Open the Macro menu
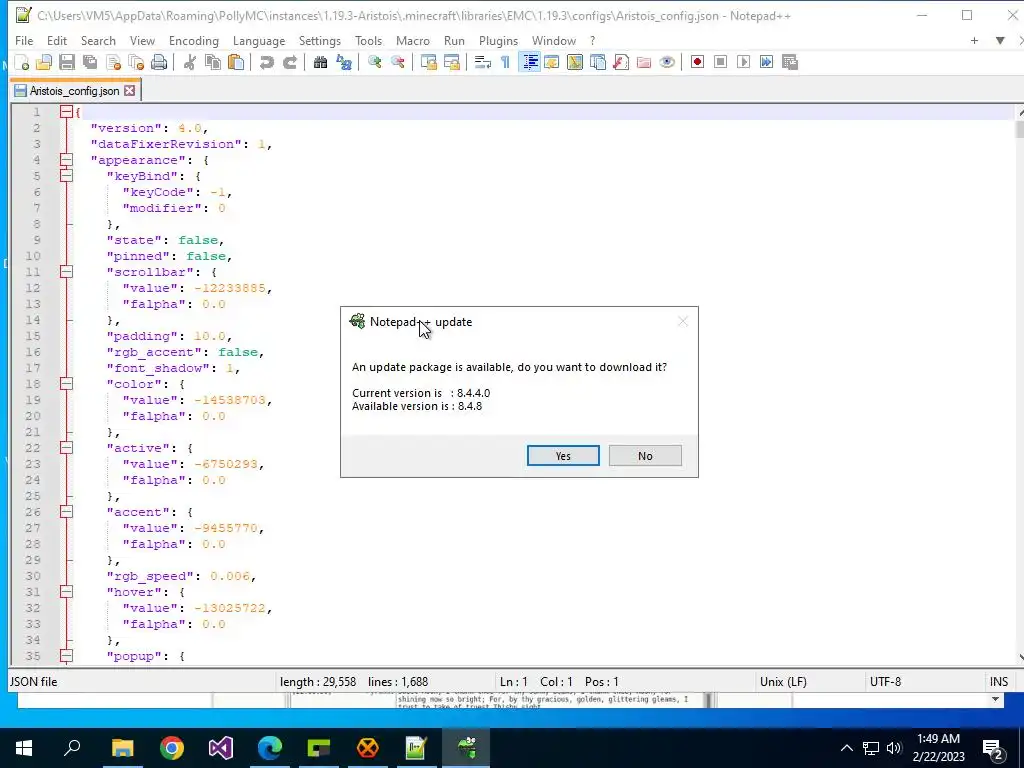The width and height of the screenshot is (1024, 768). (x=413, y=40)
